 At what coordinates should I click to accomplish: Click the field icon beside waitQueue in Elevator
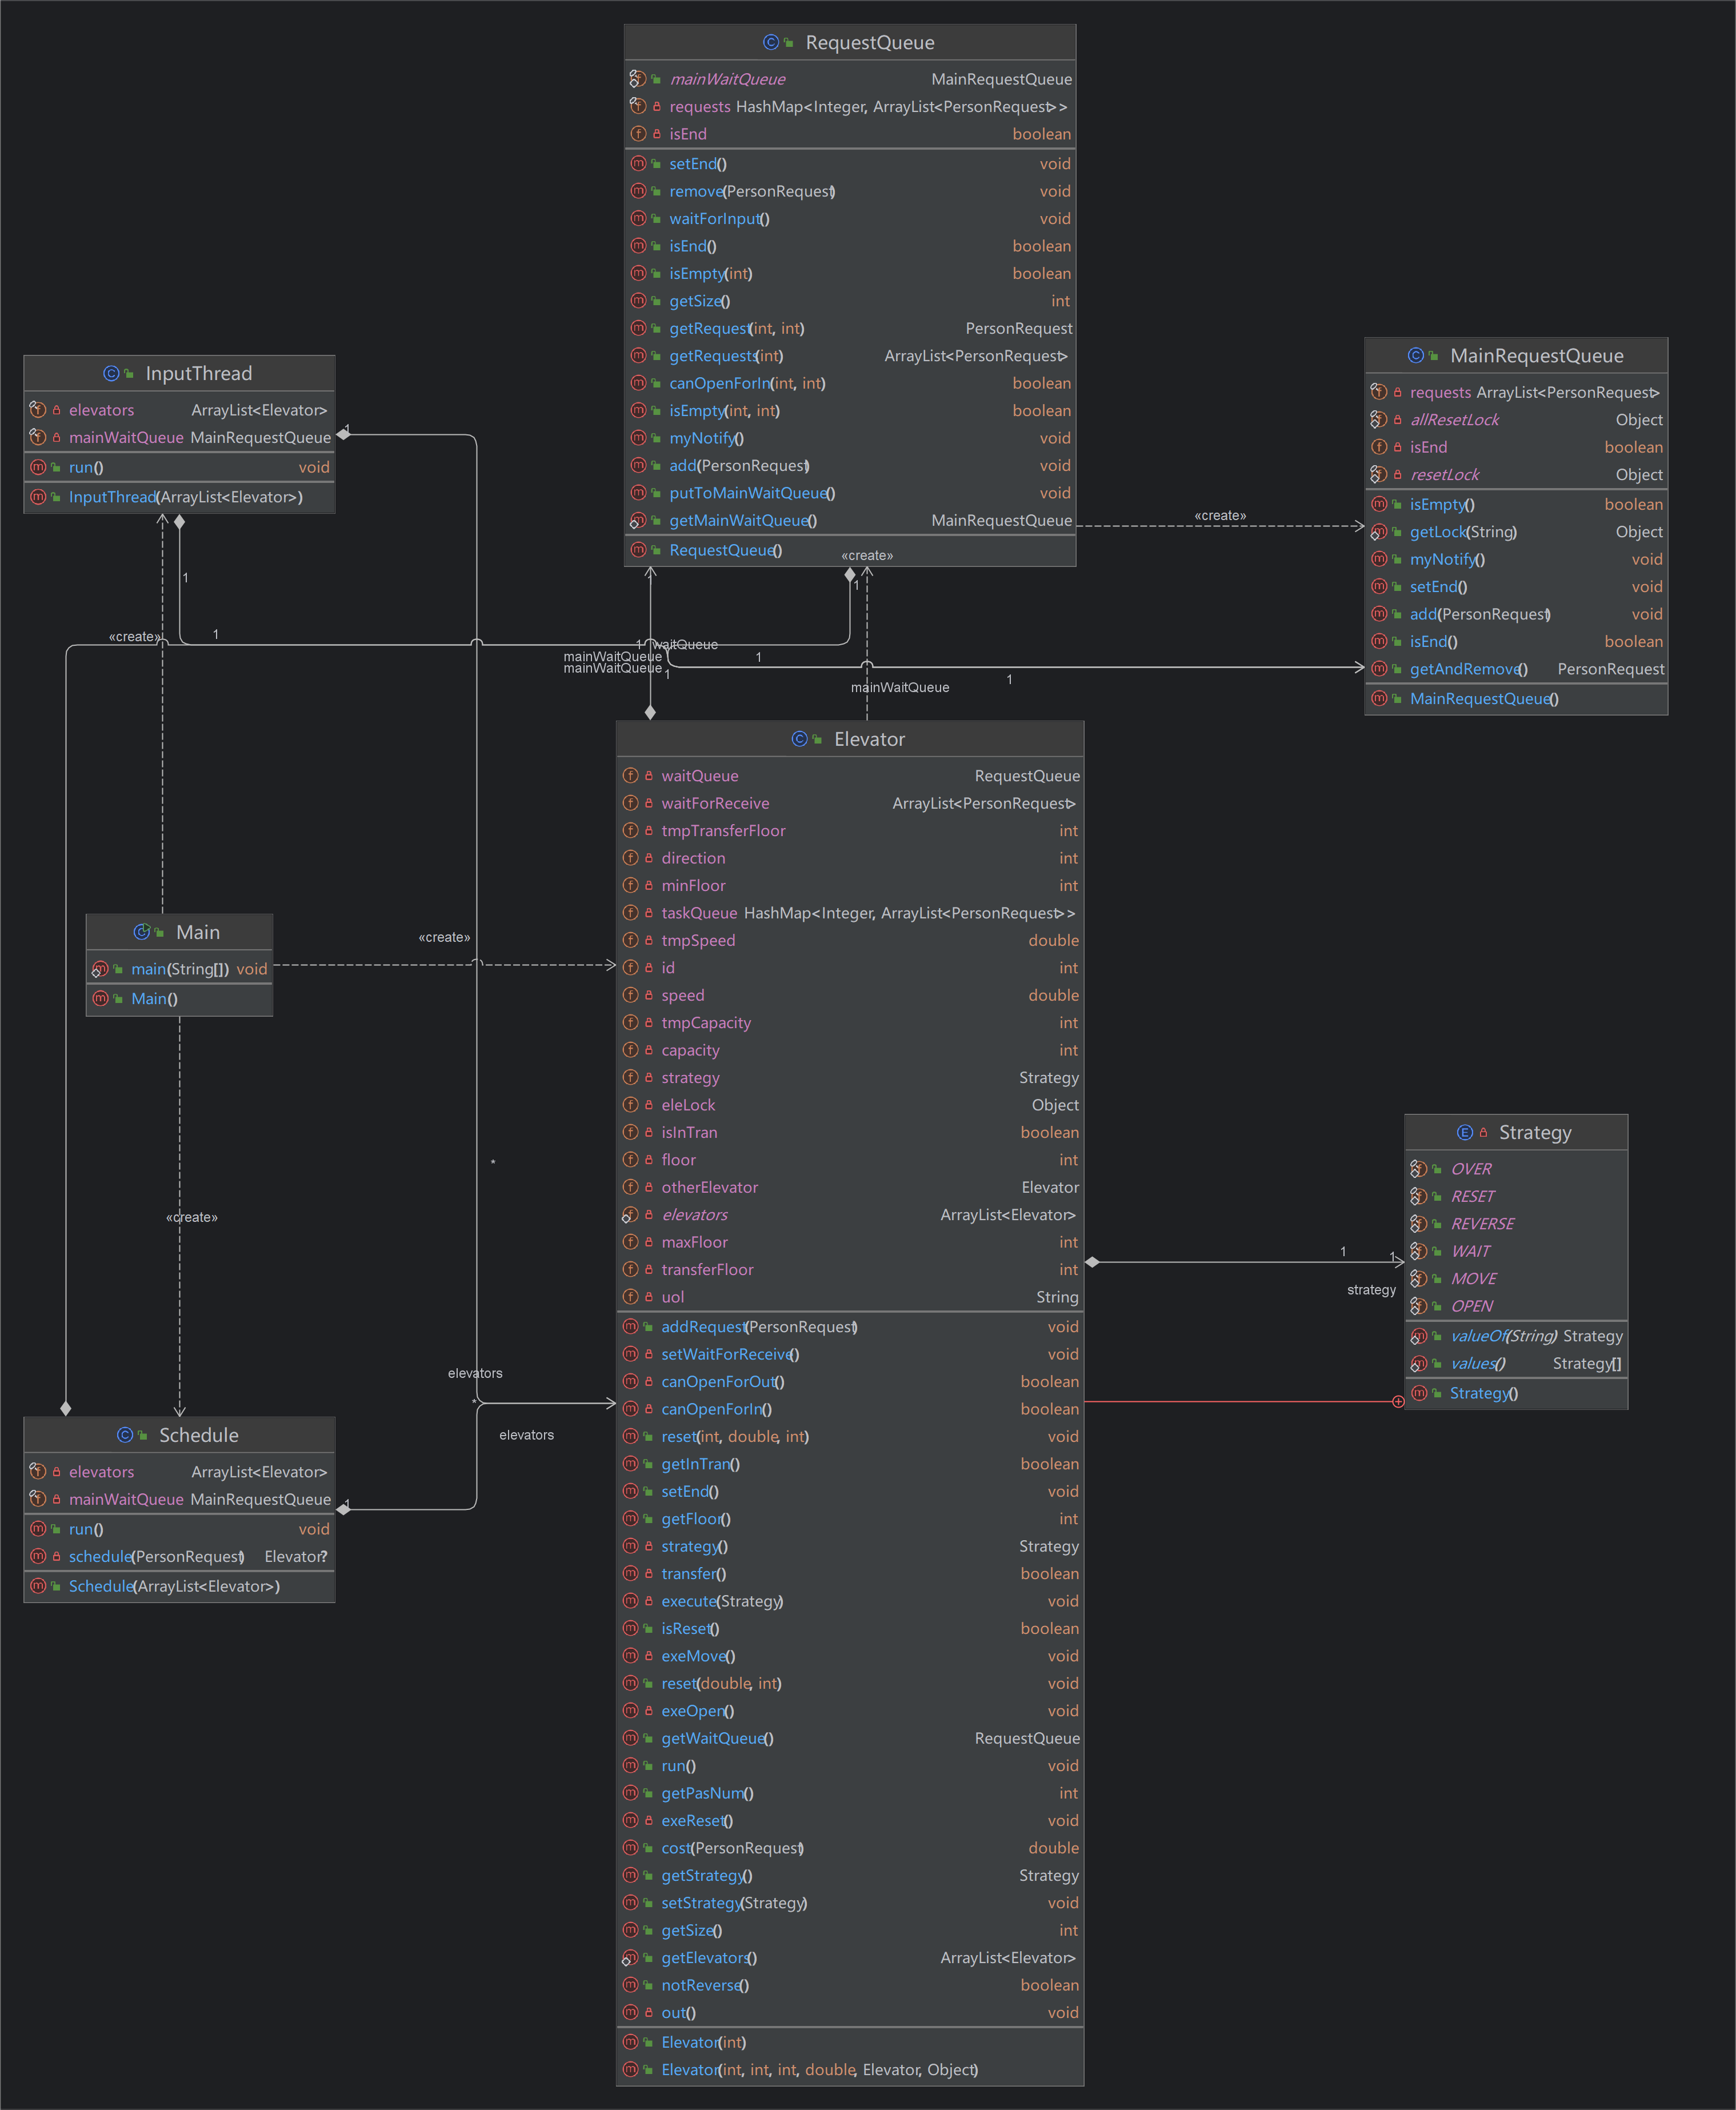[x=631, y=775]
